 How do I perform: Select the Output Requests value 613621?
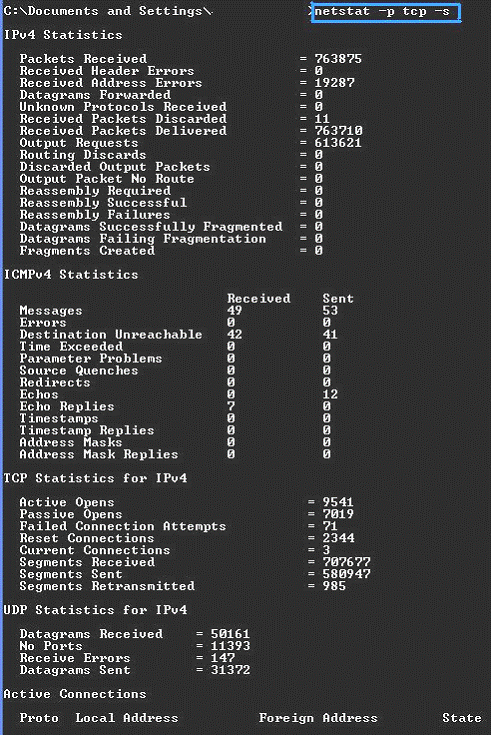[338, 143]
